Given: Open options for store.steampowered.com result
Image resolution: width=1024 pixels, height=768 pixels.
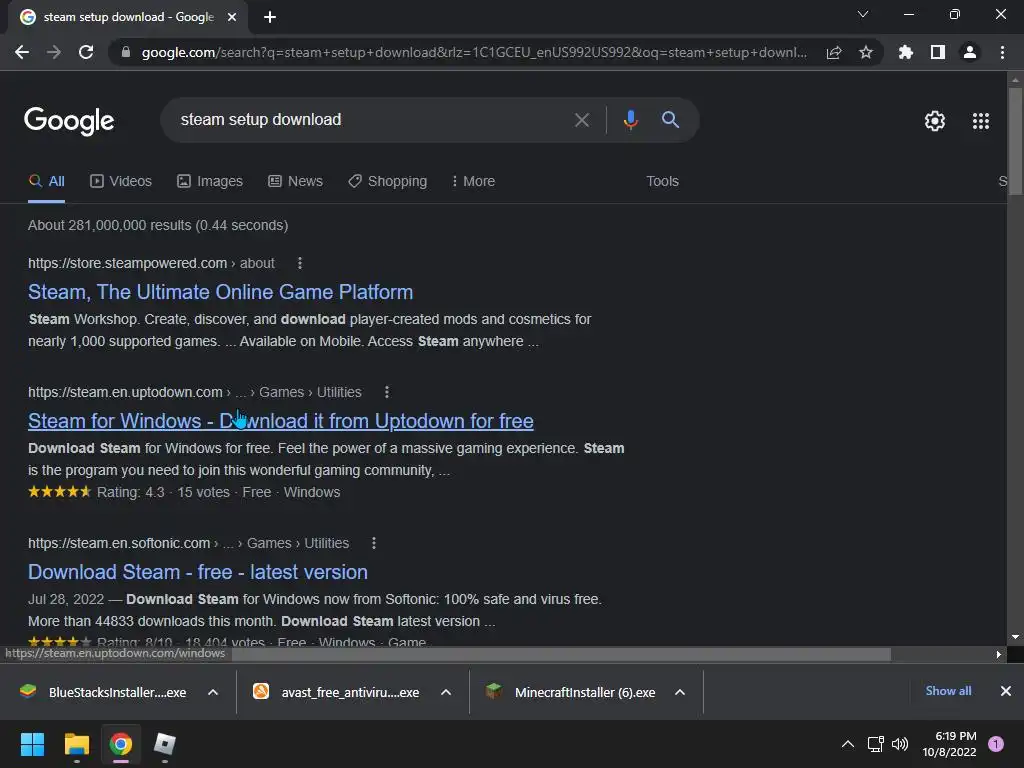Looking at the screenshot, I should pos(300,263).
